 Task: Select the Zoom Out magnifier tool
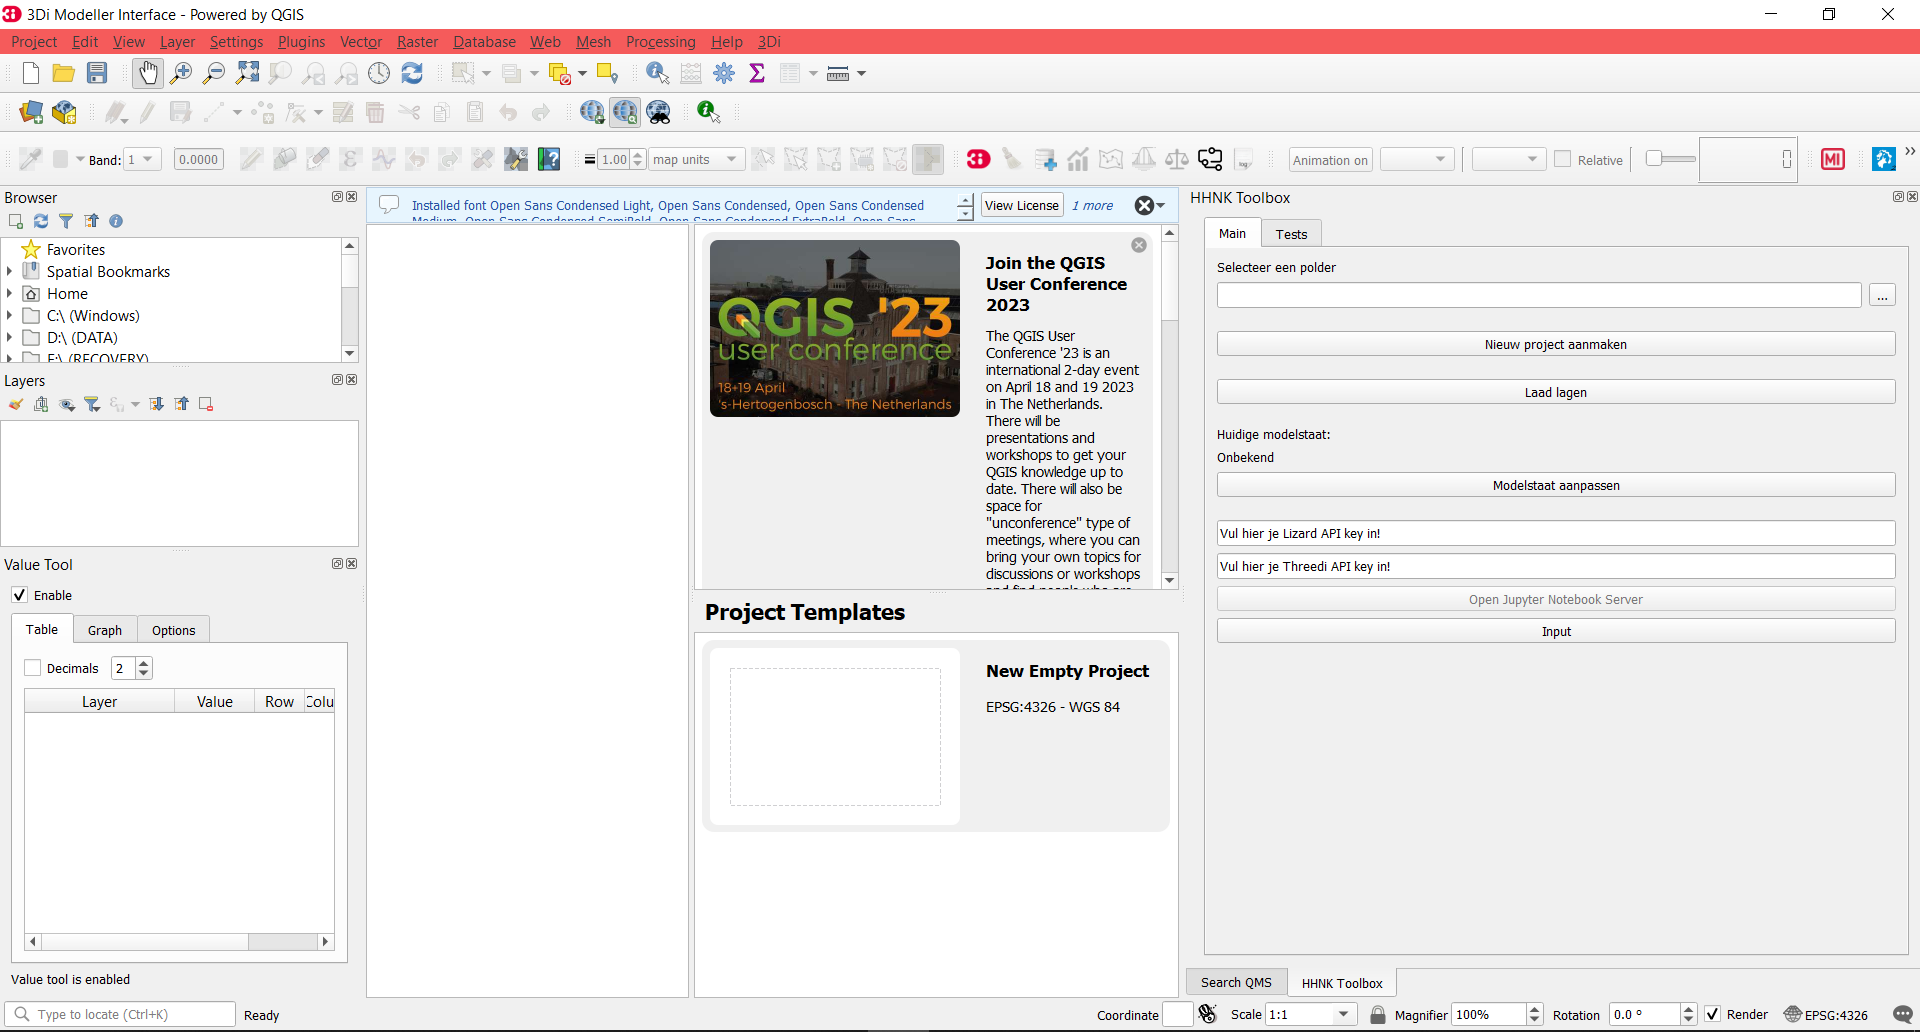point(214,73)
